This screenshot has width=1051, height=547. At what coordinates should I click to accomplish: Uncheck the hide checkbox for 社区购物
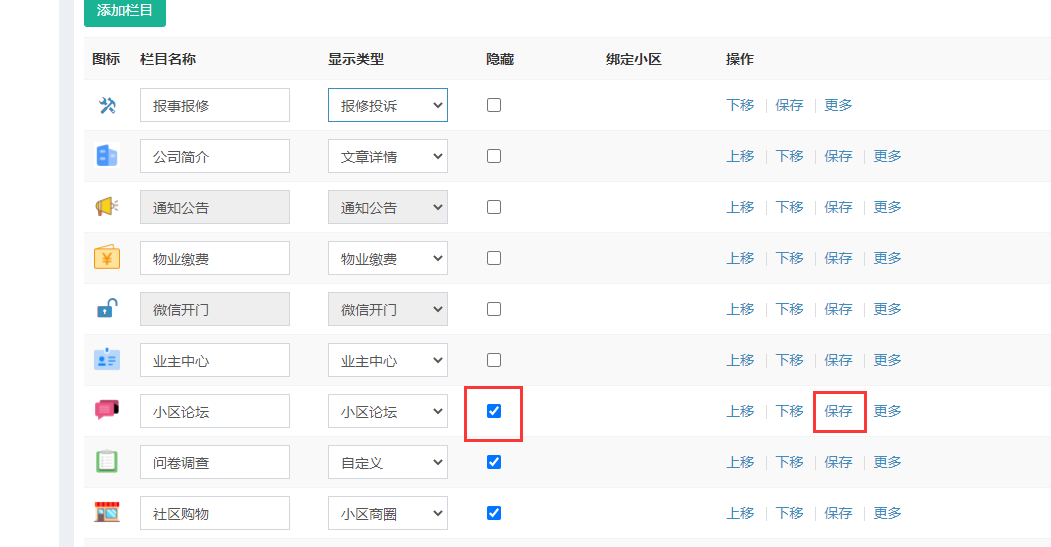pyautogui.click(x=494, y=513)
